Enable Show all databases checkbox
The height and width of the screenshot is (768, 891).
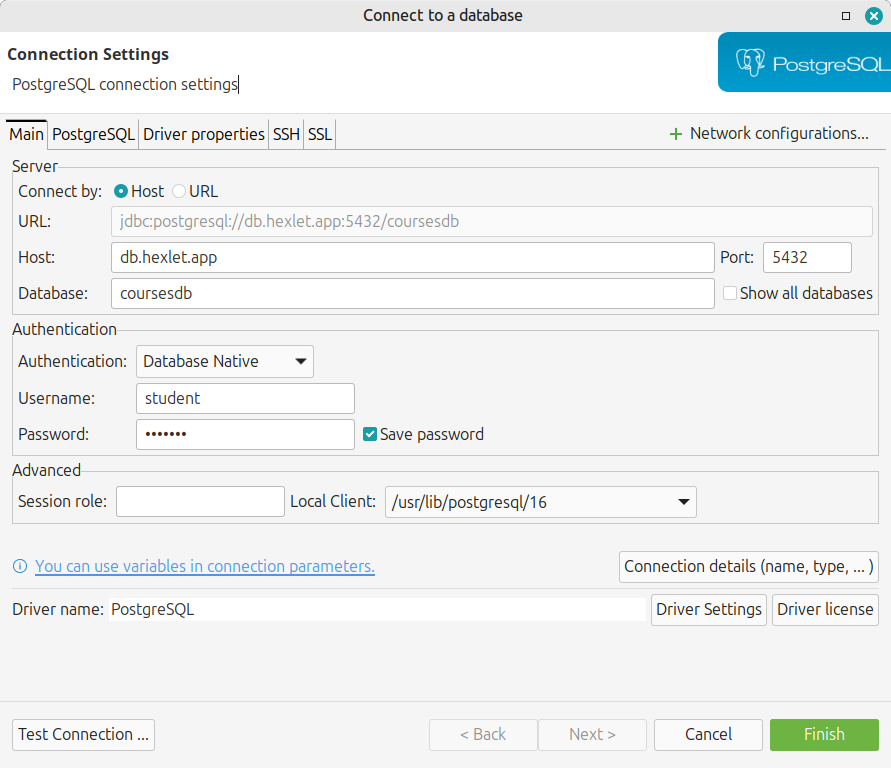(x=730, y=293)
